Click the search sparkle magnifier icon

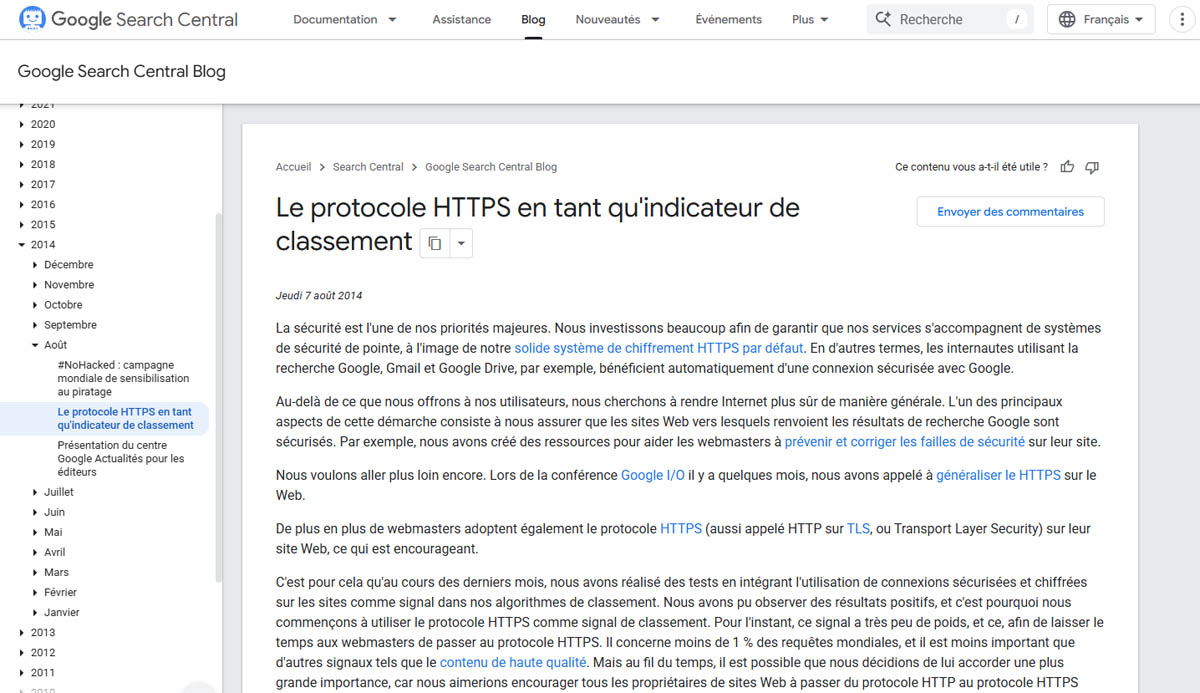[883, 19]
